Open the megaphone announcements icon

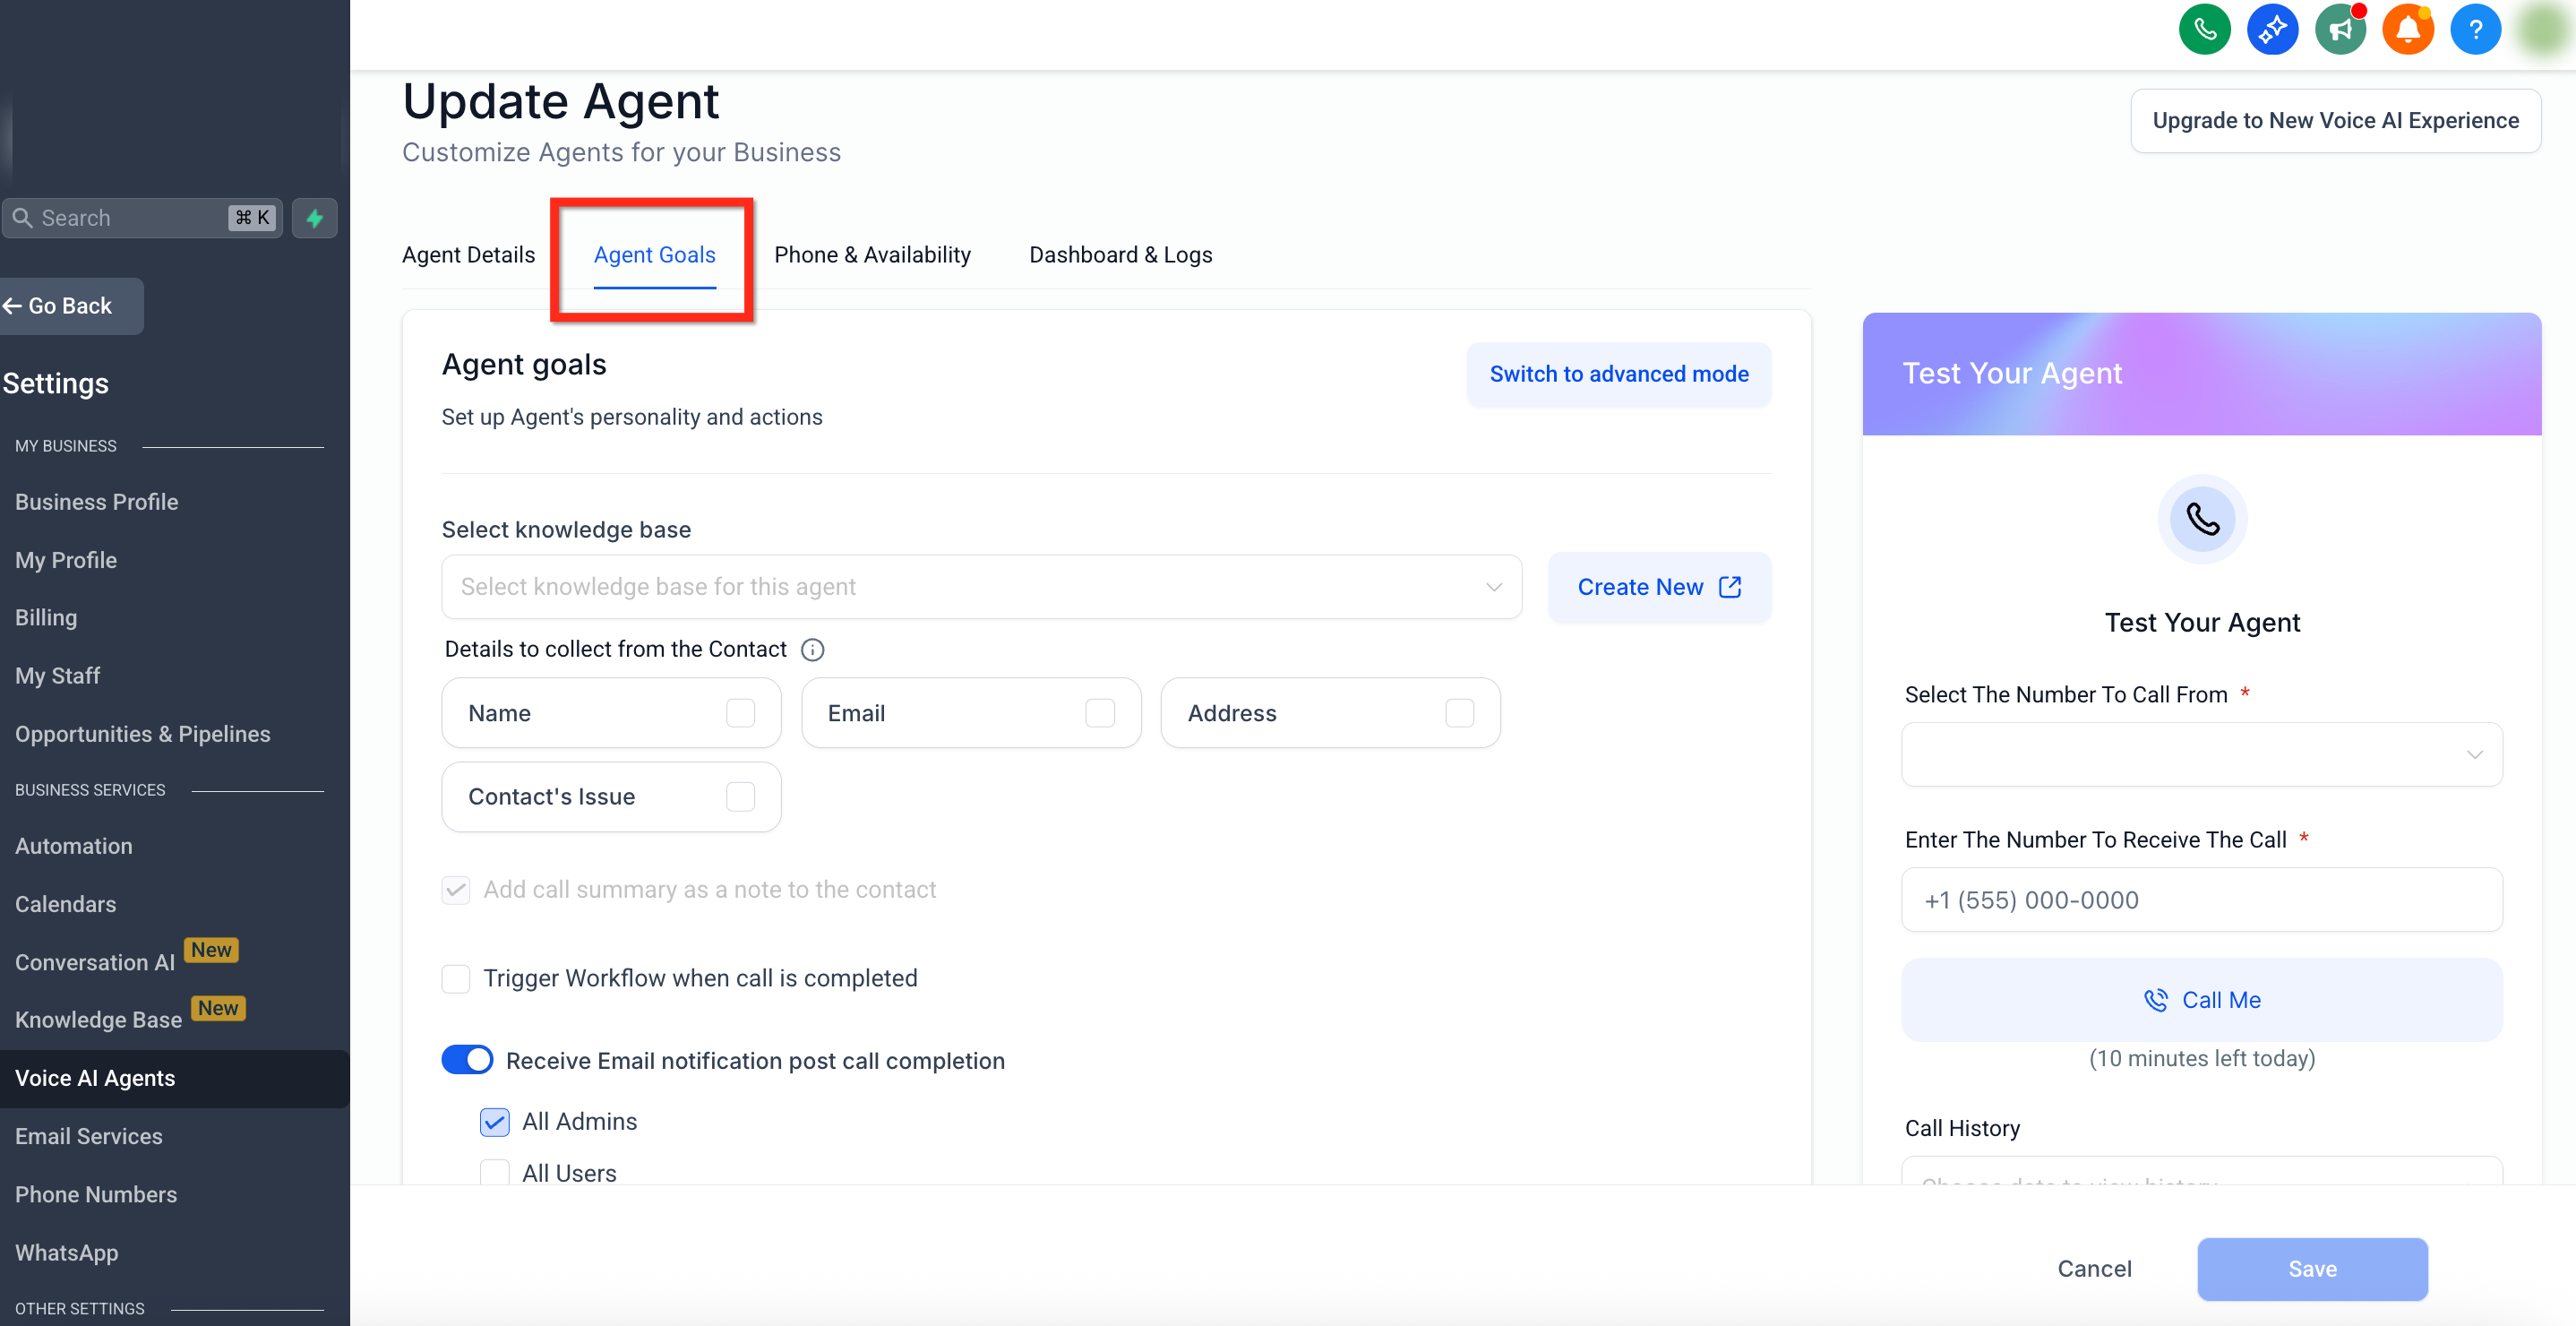[x=2340, y=30]
